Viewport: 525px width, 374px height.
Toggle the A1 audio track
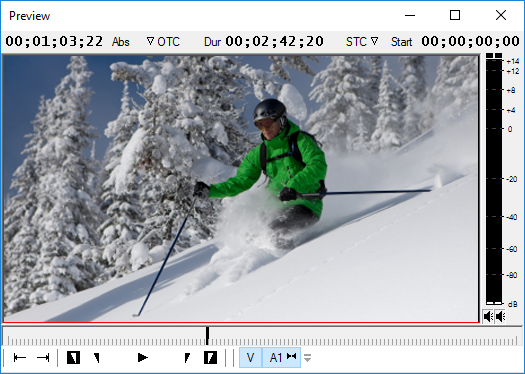(276, 358)
